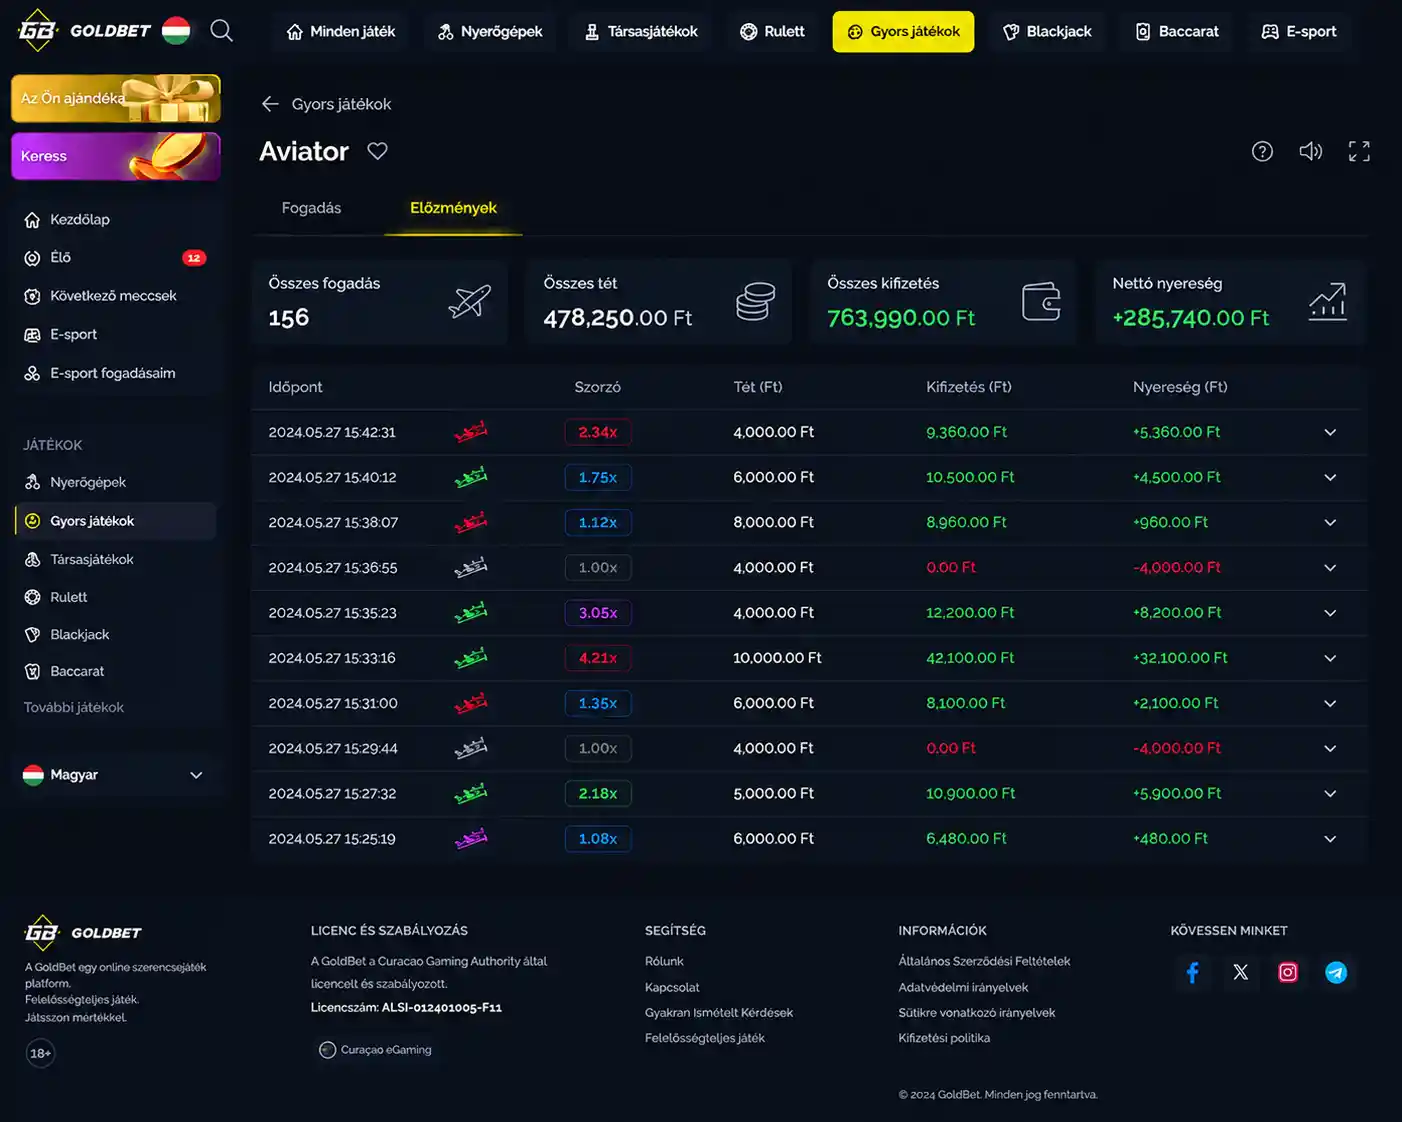Open the X social media icon
Viewport: 1402px width, 1122px height.
pyautogui.click(x=1240, y=972)
